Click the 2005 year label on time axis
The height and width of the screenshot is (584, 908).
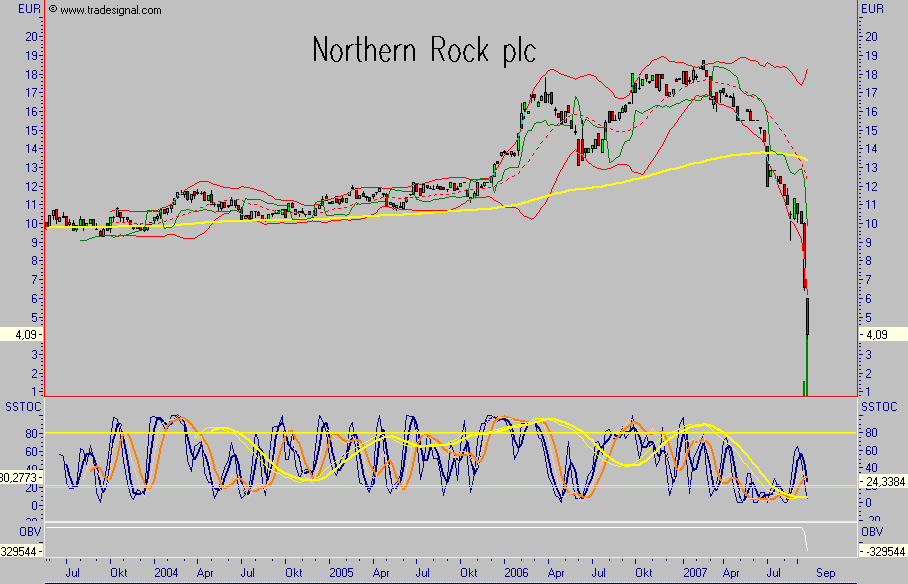[340, 572]
